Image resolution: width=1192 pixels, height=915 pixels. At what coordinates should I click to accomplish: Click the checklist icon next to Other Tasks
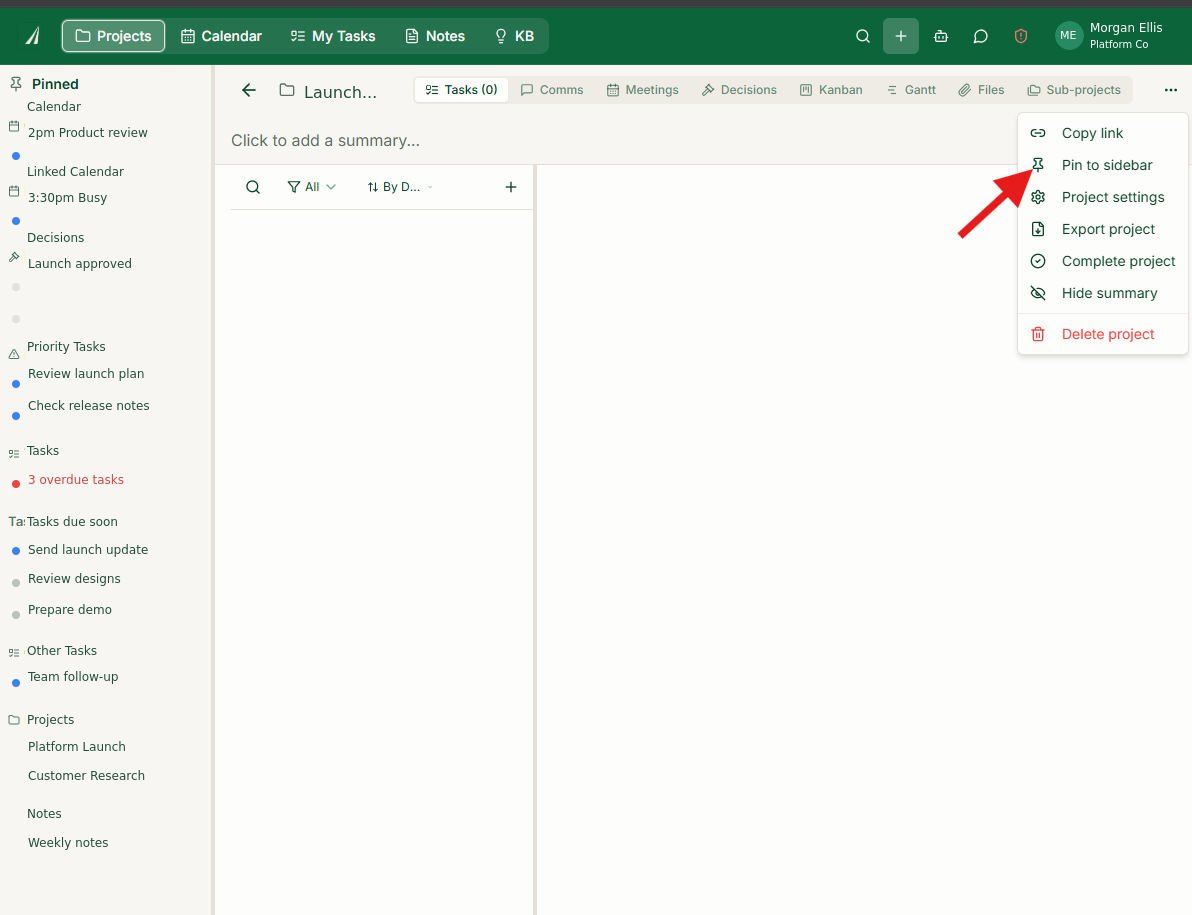[x=14, y=653]
